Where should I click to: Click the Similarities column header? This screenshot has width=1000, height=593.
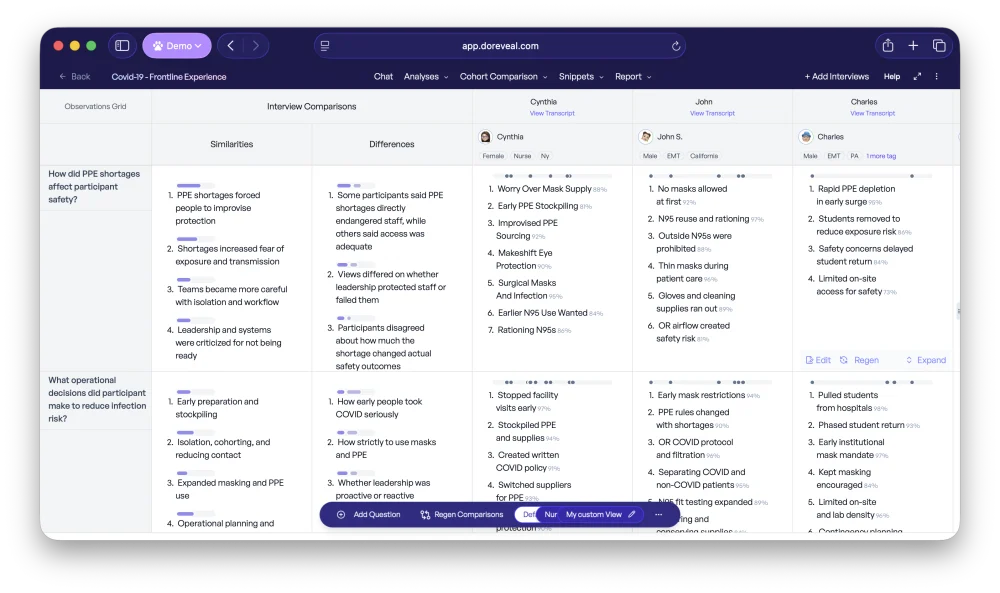click(232, 144)
